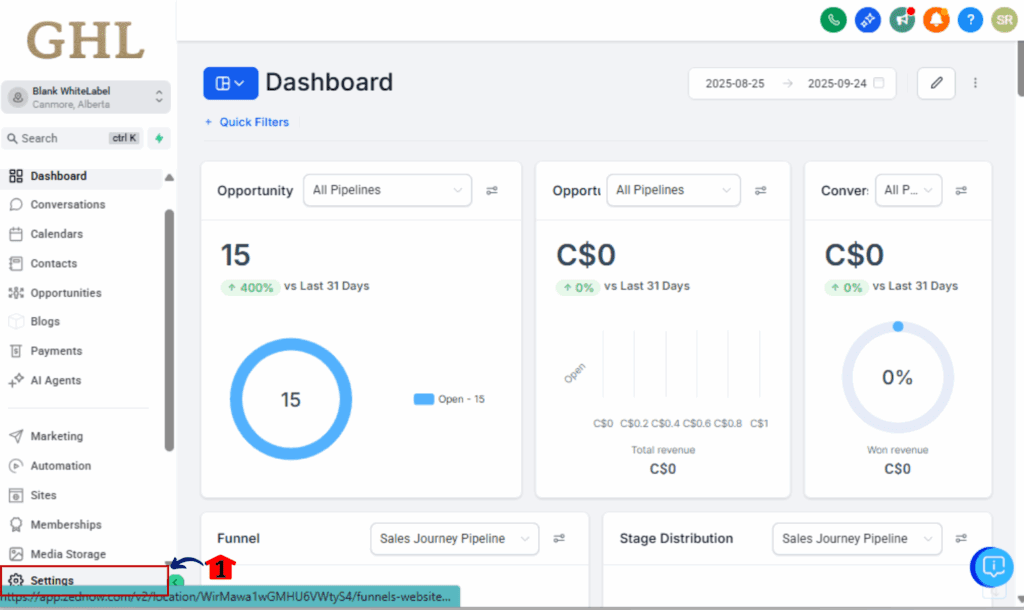
Task: Toggle the Open - 15 legend swatch
Action: [x=424, y=399]
